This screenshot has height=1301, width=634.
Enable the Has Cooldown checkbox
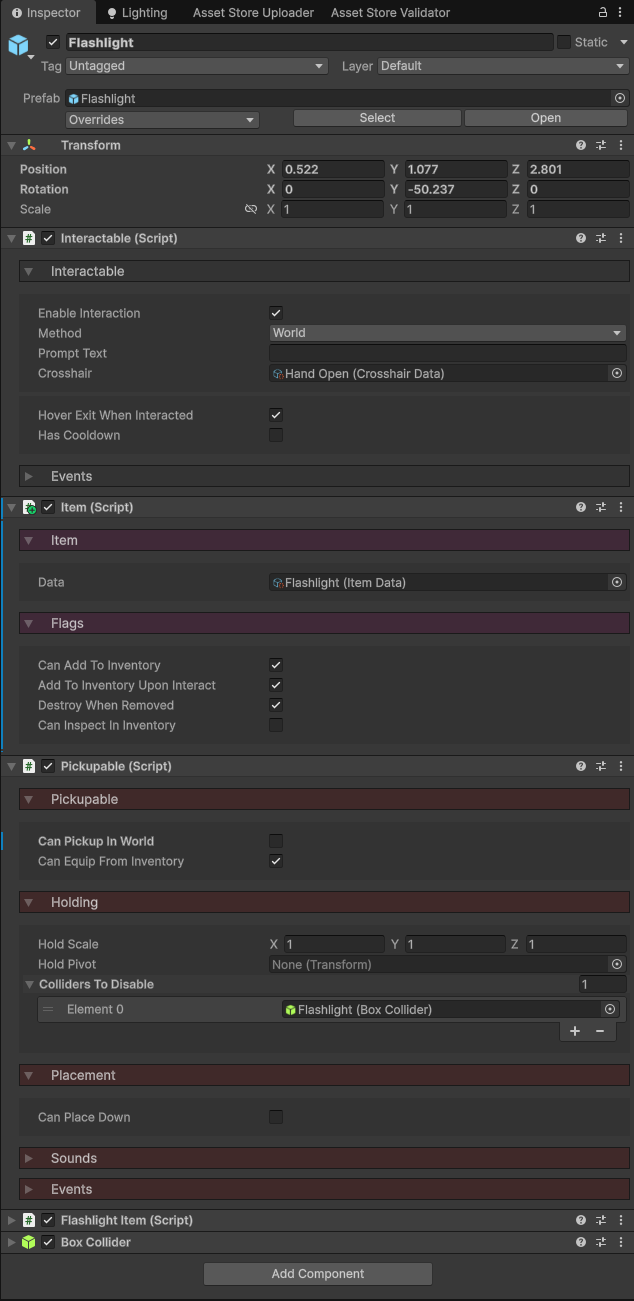(276, 435)
